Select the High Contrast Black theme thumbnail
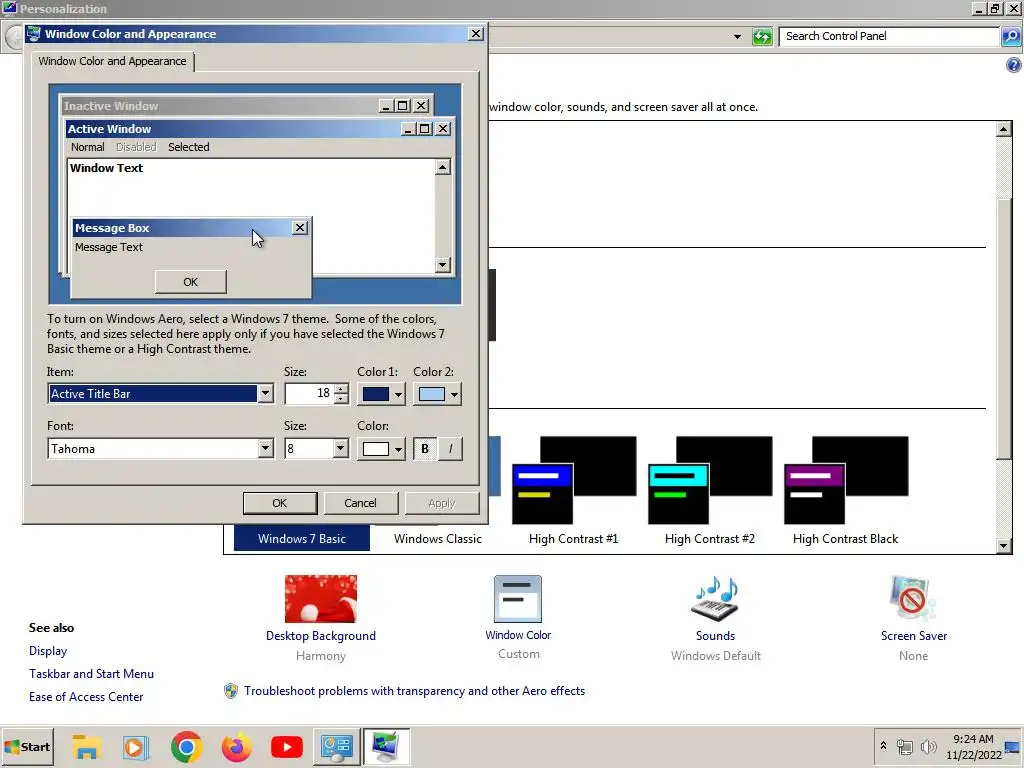1024x768 pixels. (846, 480)
